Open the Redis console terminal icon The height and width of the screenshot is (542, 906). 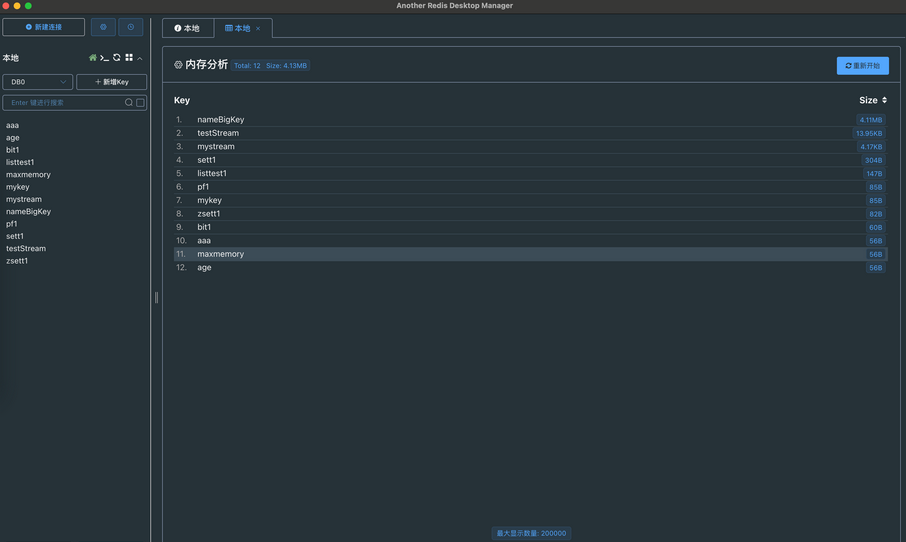tap(105, 58)
